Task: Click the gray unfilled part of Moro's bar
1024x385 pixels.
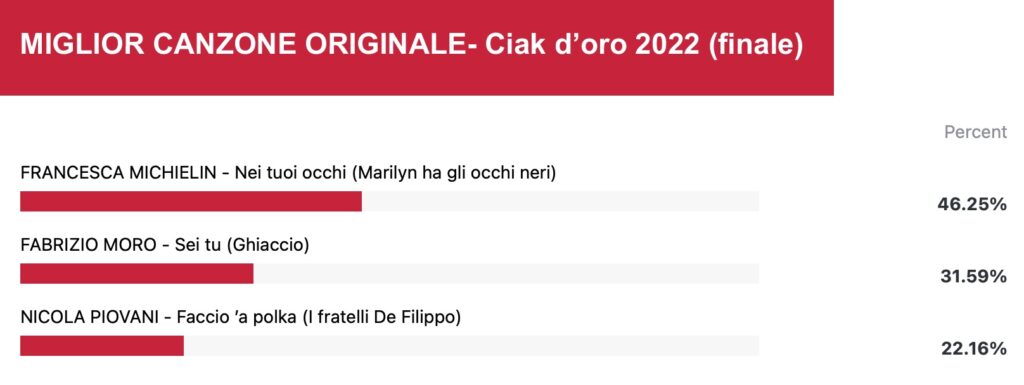Action: click(506, 273)
